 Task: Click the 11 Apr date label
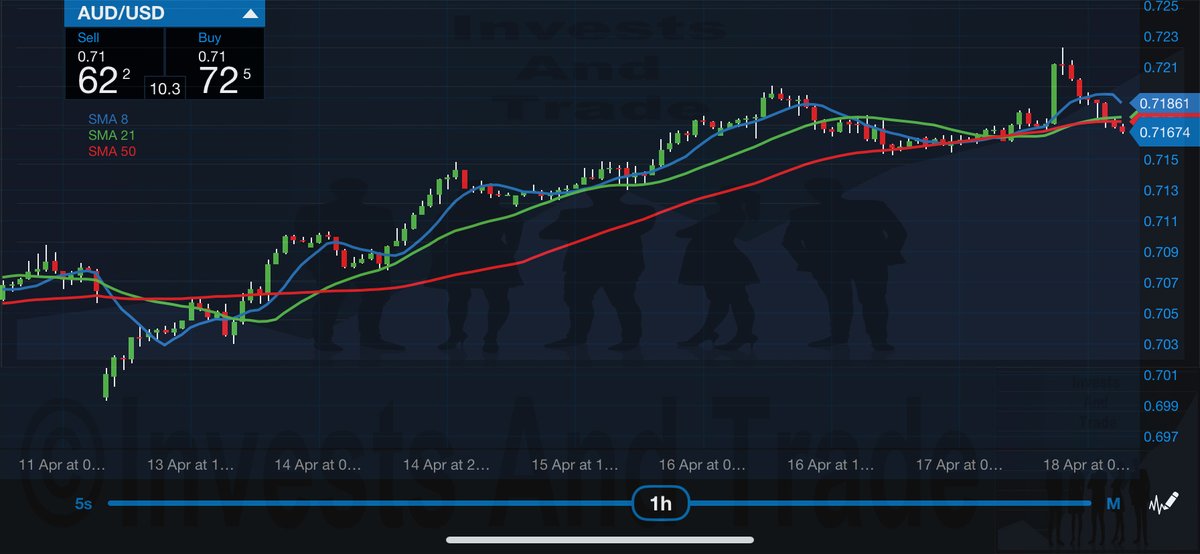point(62,464)
